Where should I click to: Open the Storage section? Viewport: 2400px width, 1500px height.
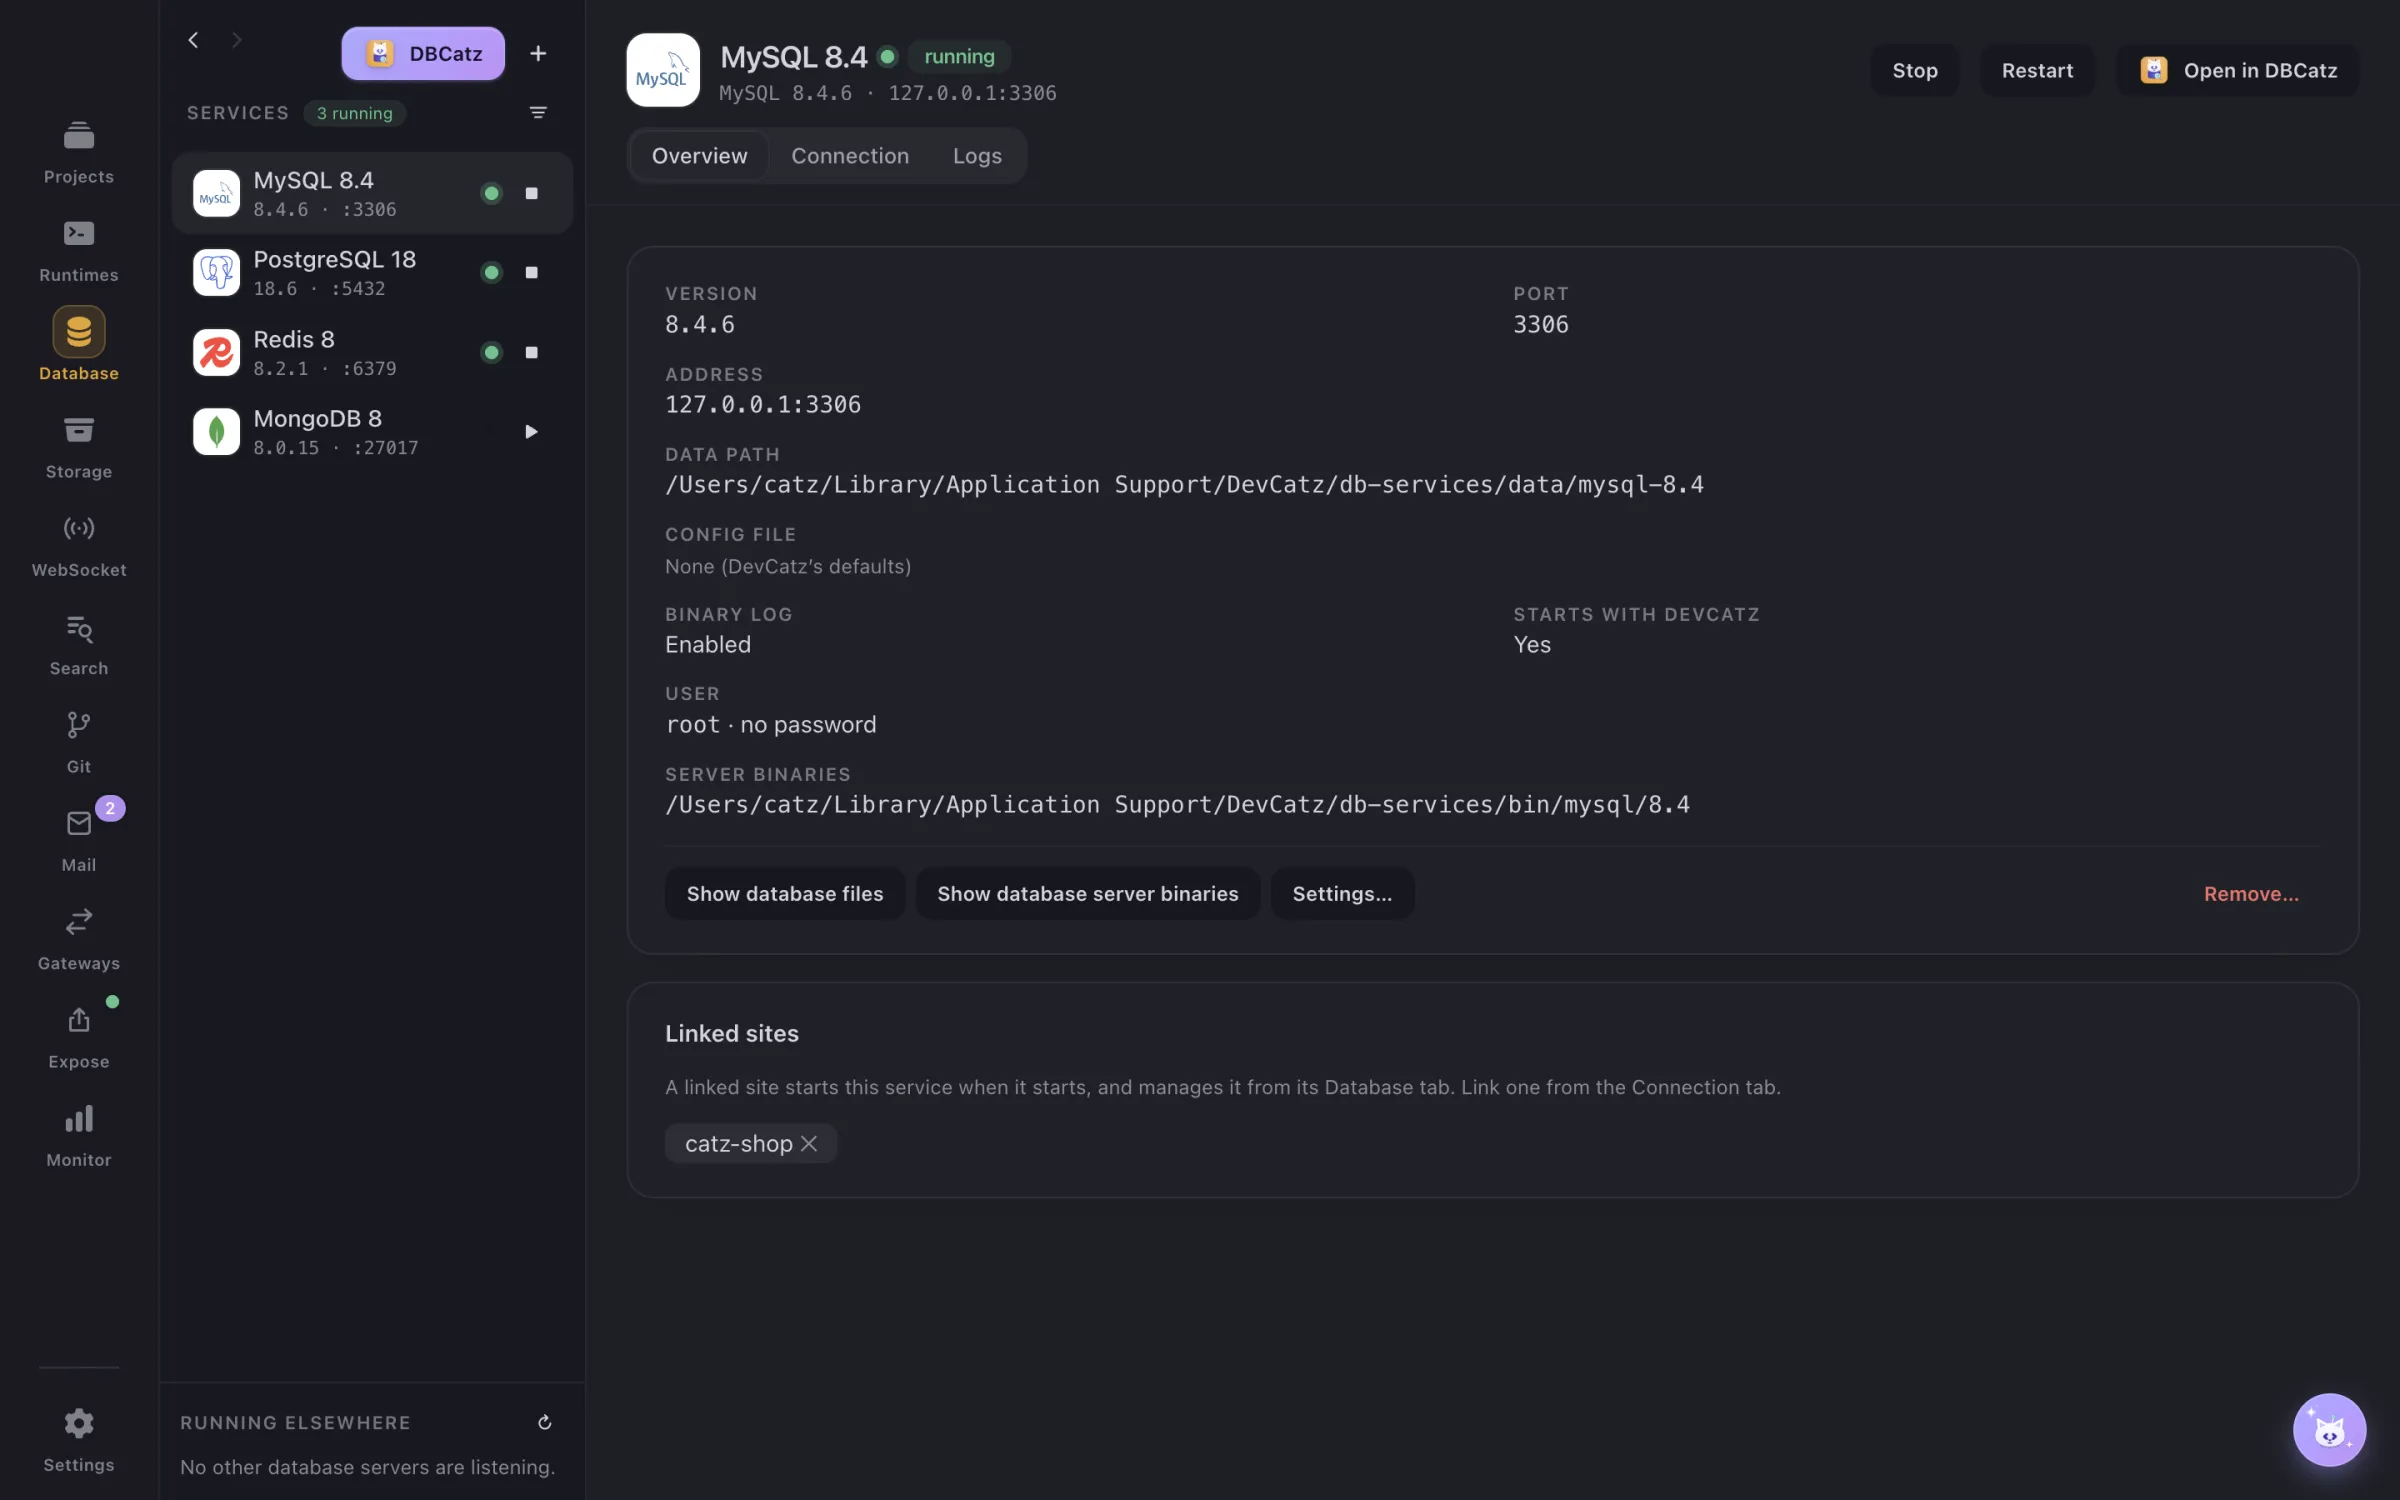pos(79,447)
